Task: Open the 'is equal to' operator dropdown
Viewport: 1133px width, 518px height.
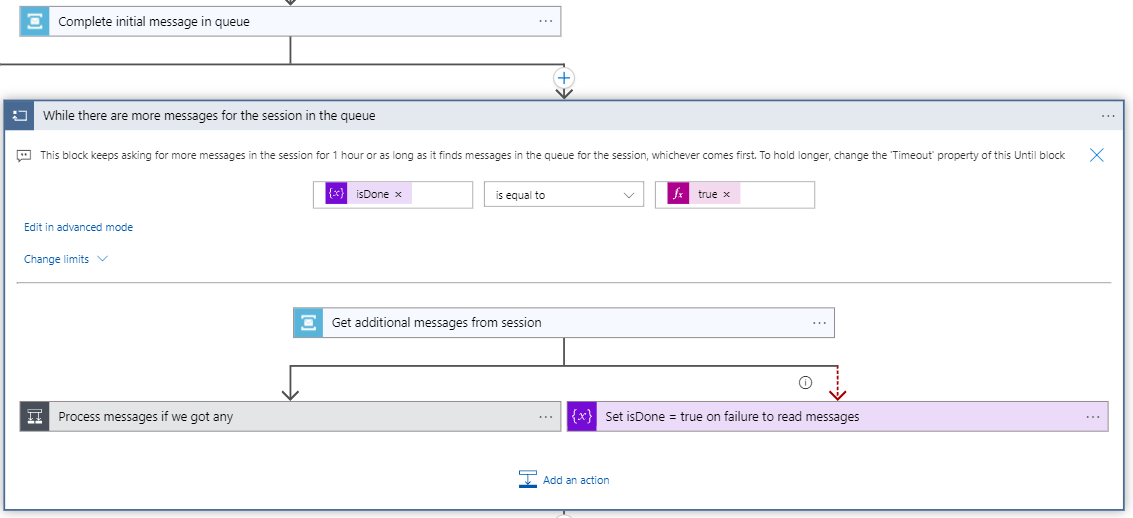Action: click(x=564, y=195)
